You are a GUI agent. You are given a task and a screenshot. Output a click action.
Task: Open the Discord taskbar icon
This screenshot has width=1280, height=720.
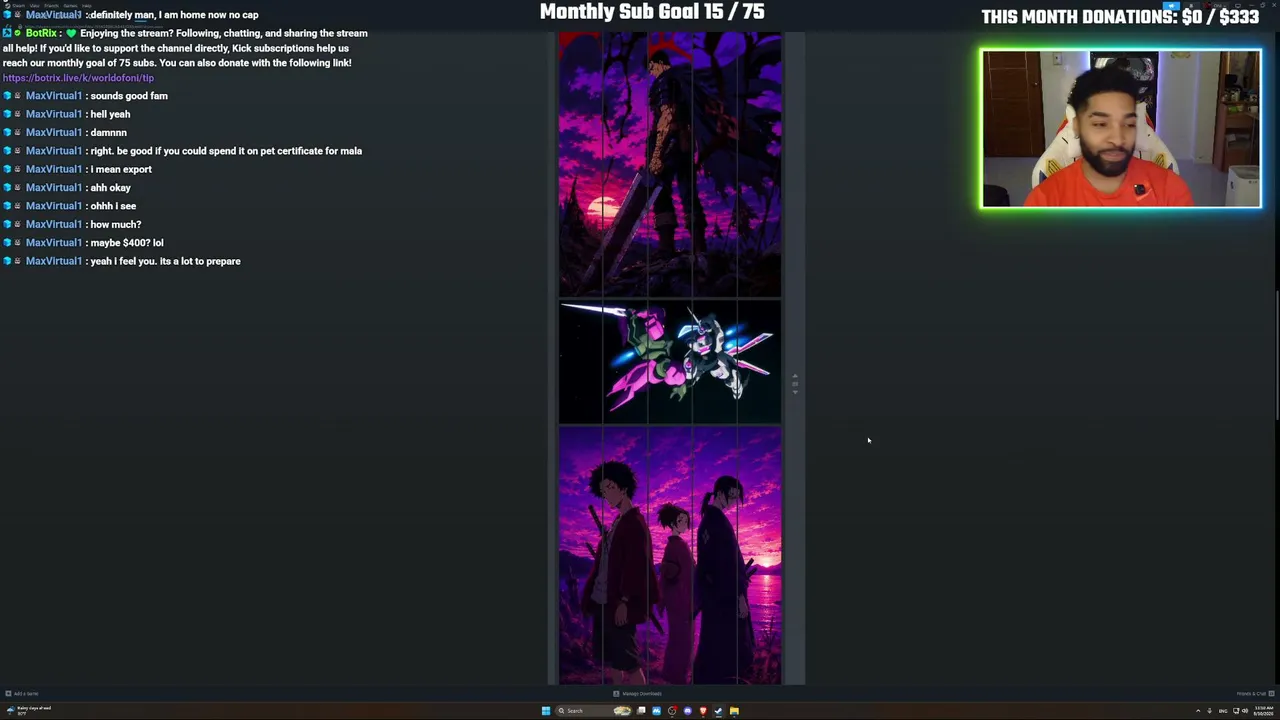click(687, 711)
